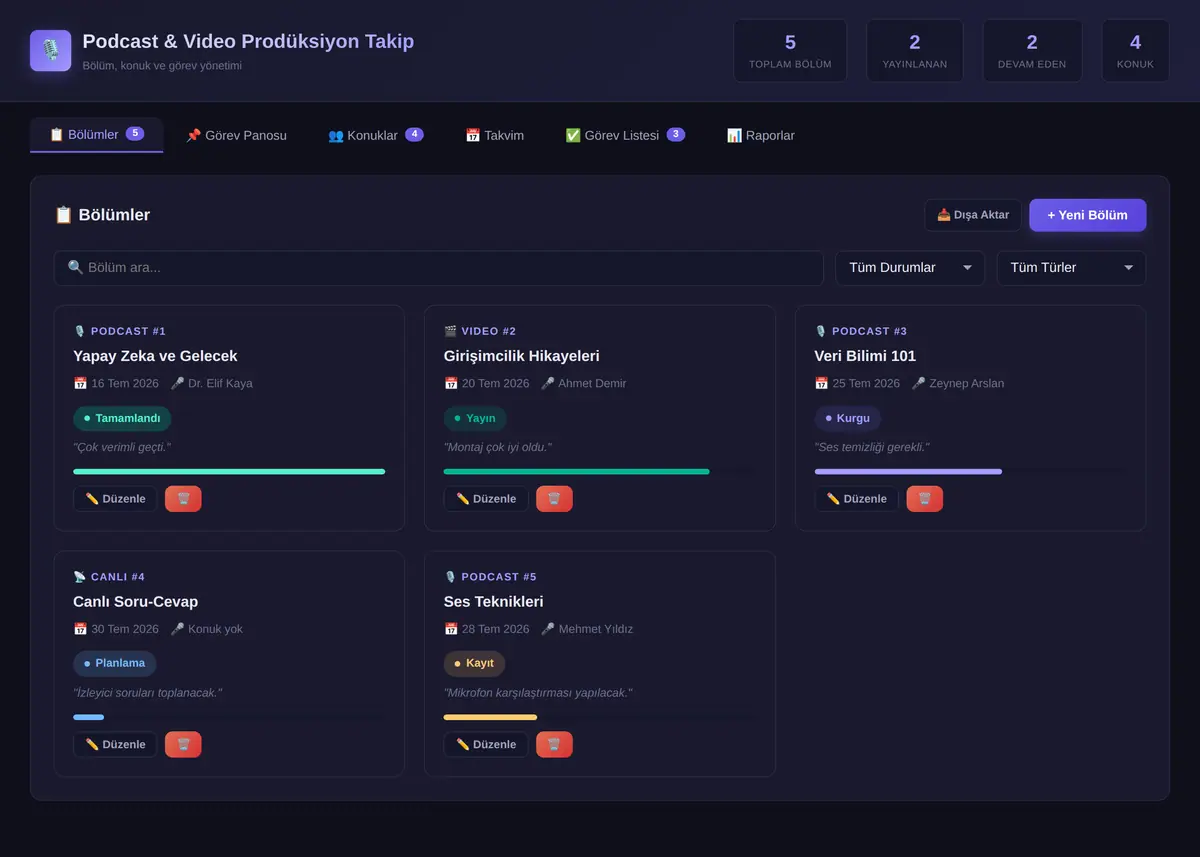Viewport: 1200px width, 857px height.
Task: Click the Yayınlanan stat card
Action: click(x=915, y=51)
